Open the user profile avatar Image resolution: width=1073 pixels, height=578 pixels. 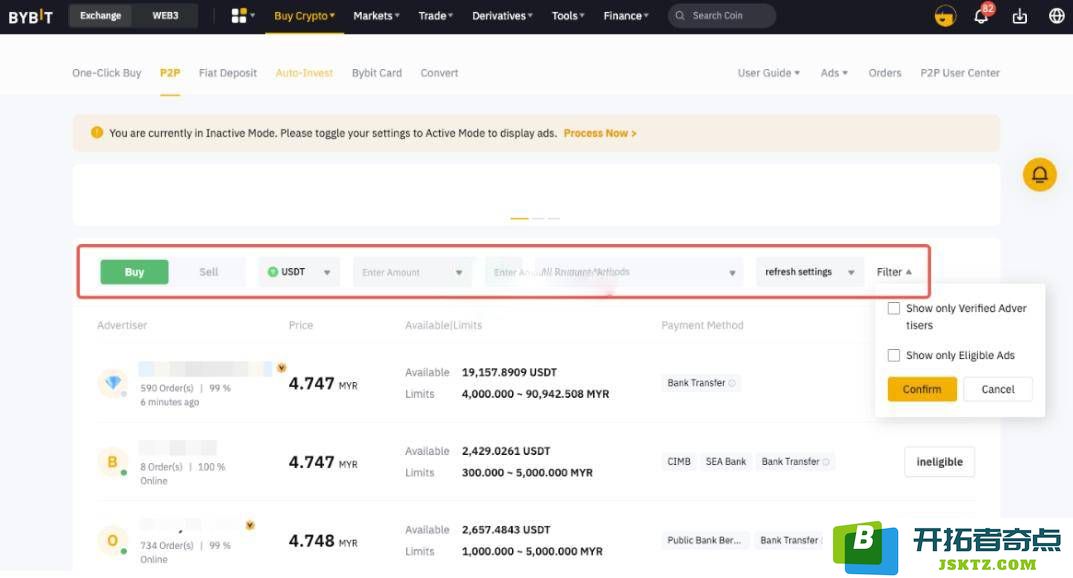coord(945,16)
